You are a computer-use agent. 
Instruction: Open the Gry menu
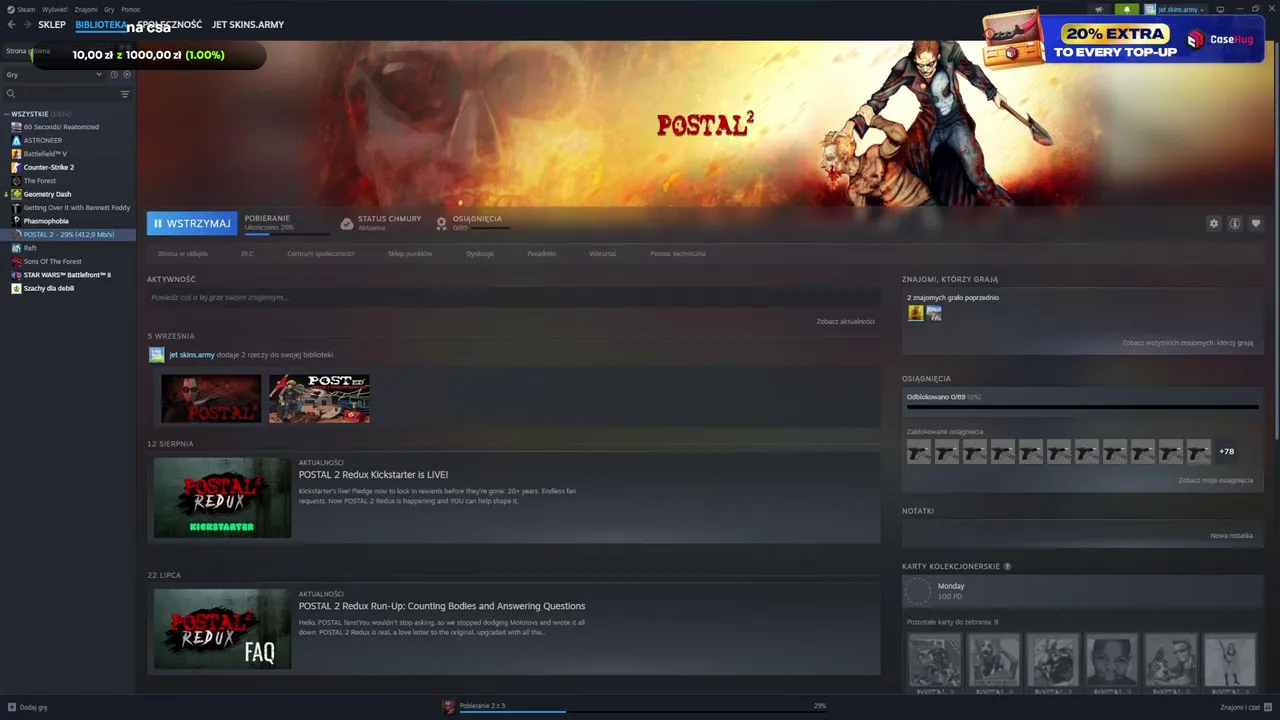109,9
